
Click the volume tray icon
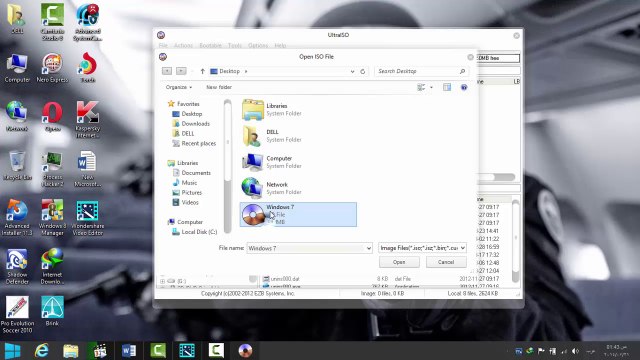tap(576, 351)
